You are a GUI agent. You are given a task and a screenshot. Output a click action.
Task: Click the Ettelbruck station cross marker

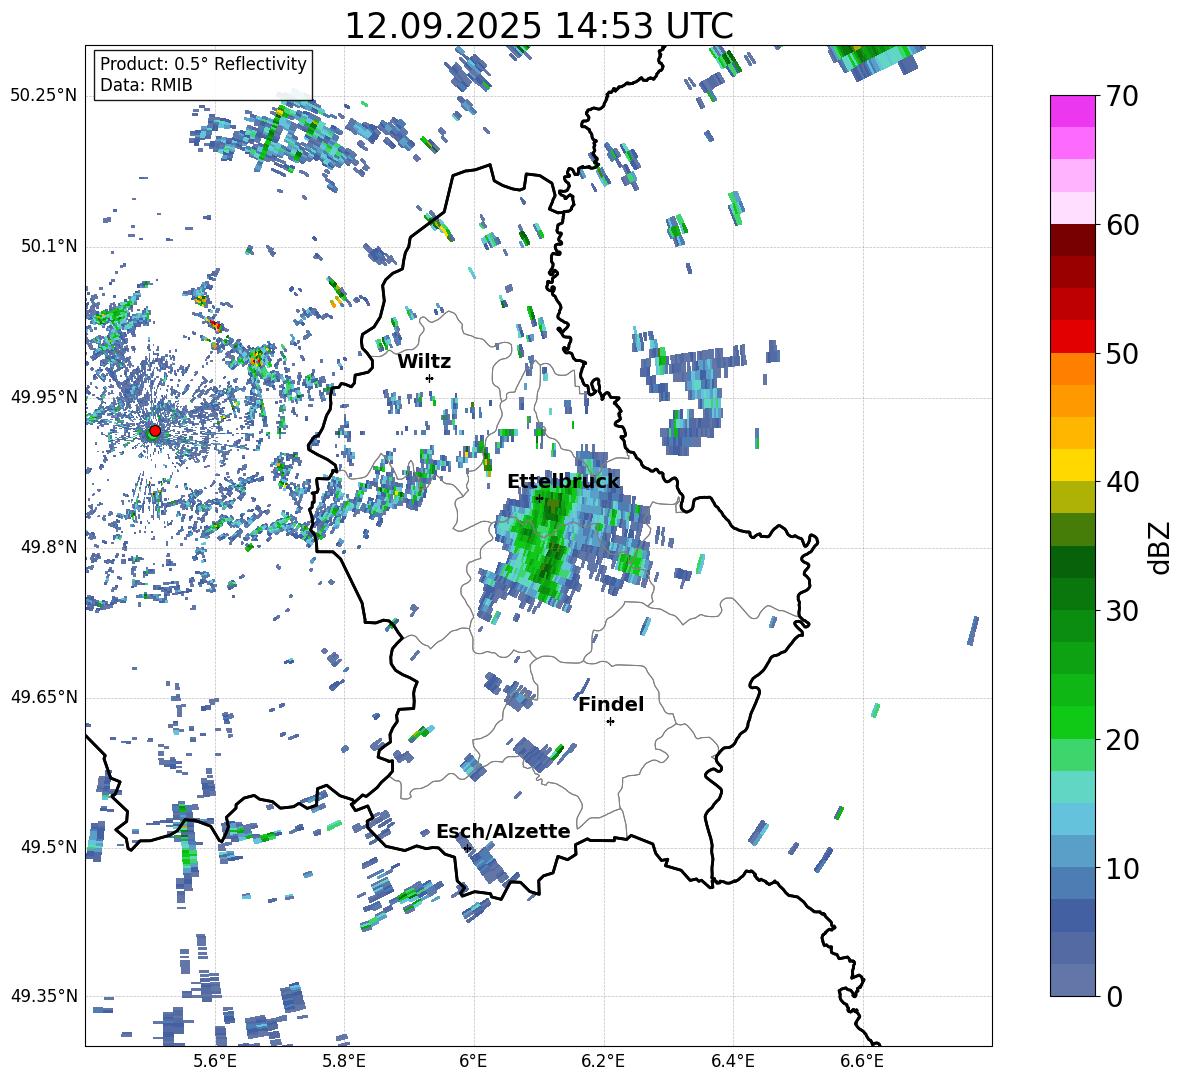click(539, 498)
